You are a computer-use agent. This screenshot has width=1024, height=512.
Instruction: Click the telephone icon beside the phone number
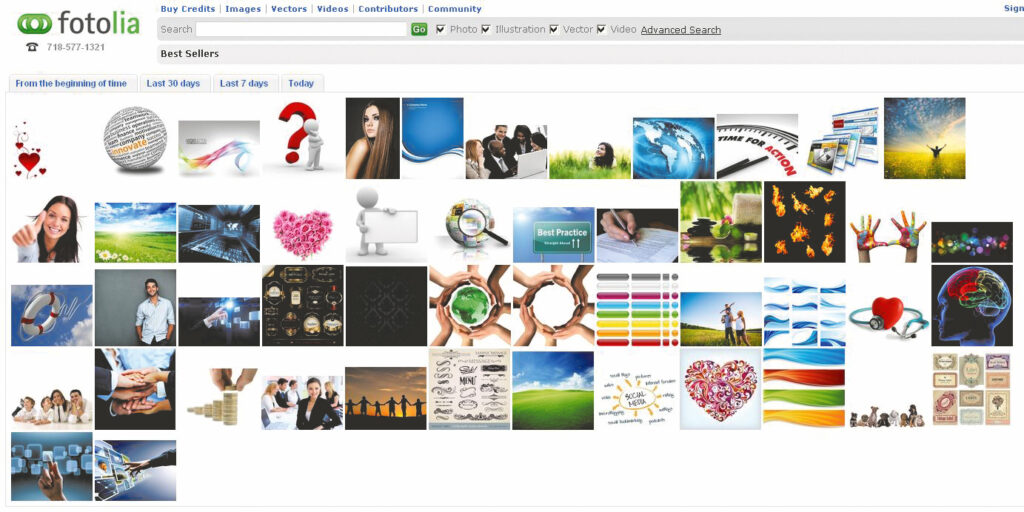tap(32, 47)
